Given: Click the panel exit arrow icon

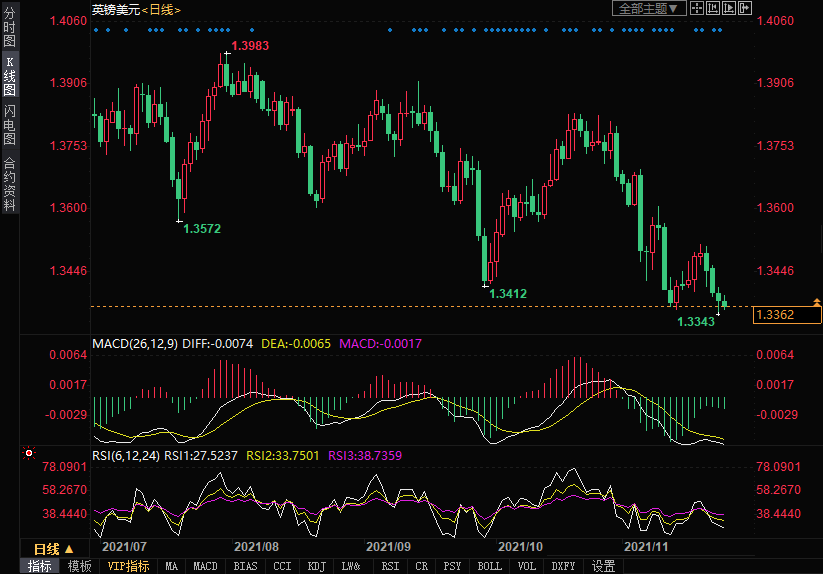Looking at the screenshot, I should tap(744, 8).
